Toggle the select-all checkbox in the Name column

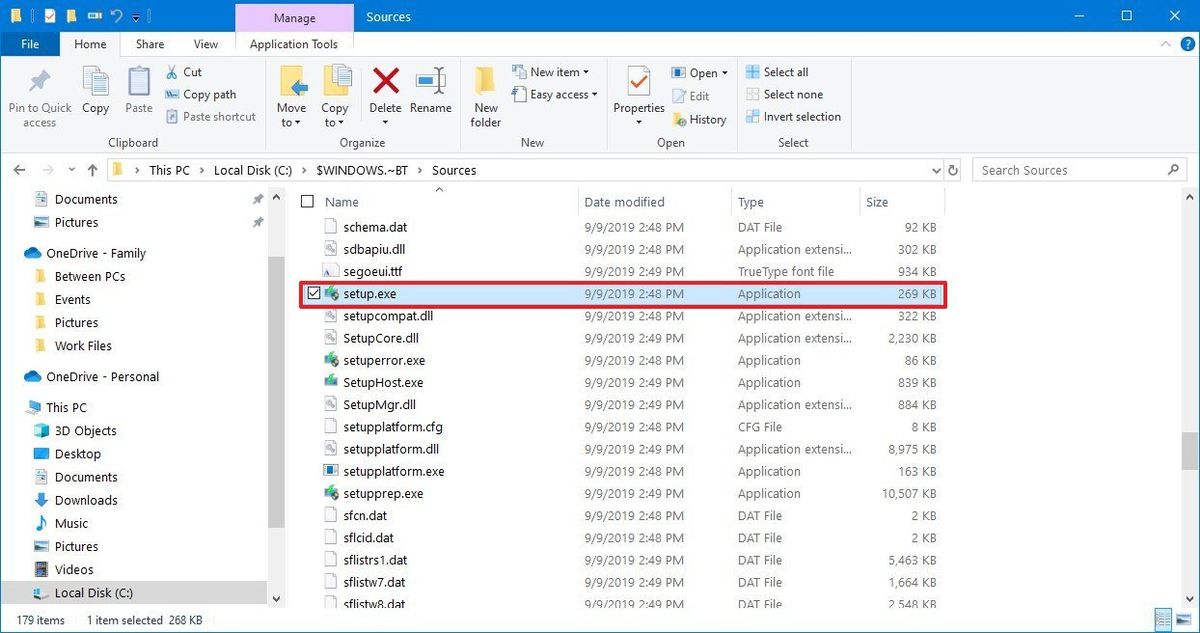(x=307, y=201)
